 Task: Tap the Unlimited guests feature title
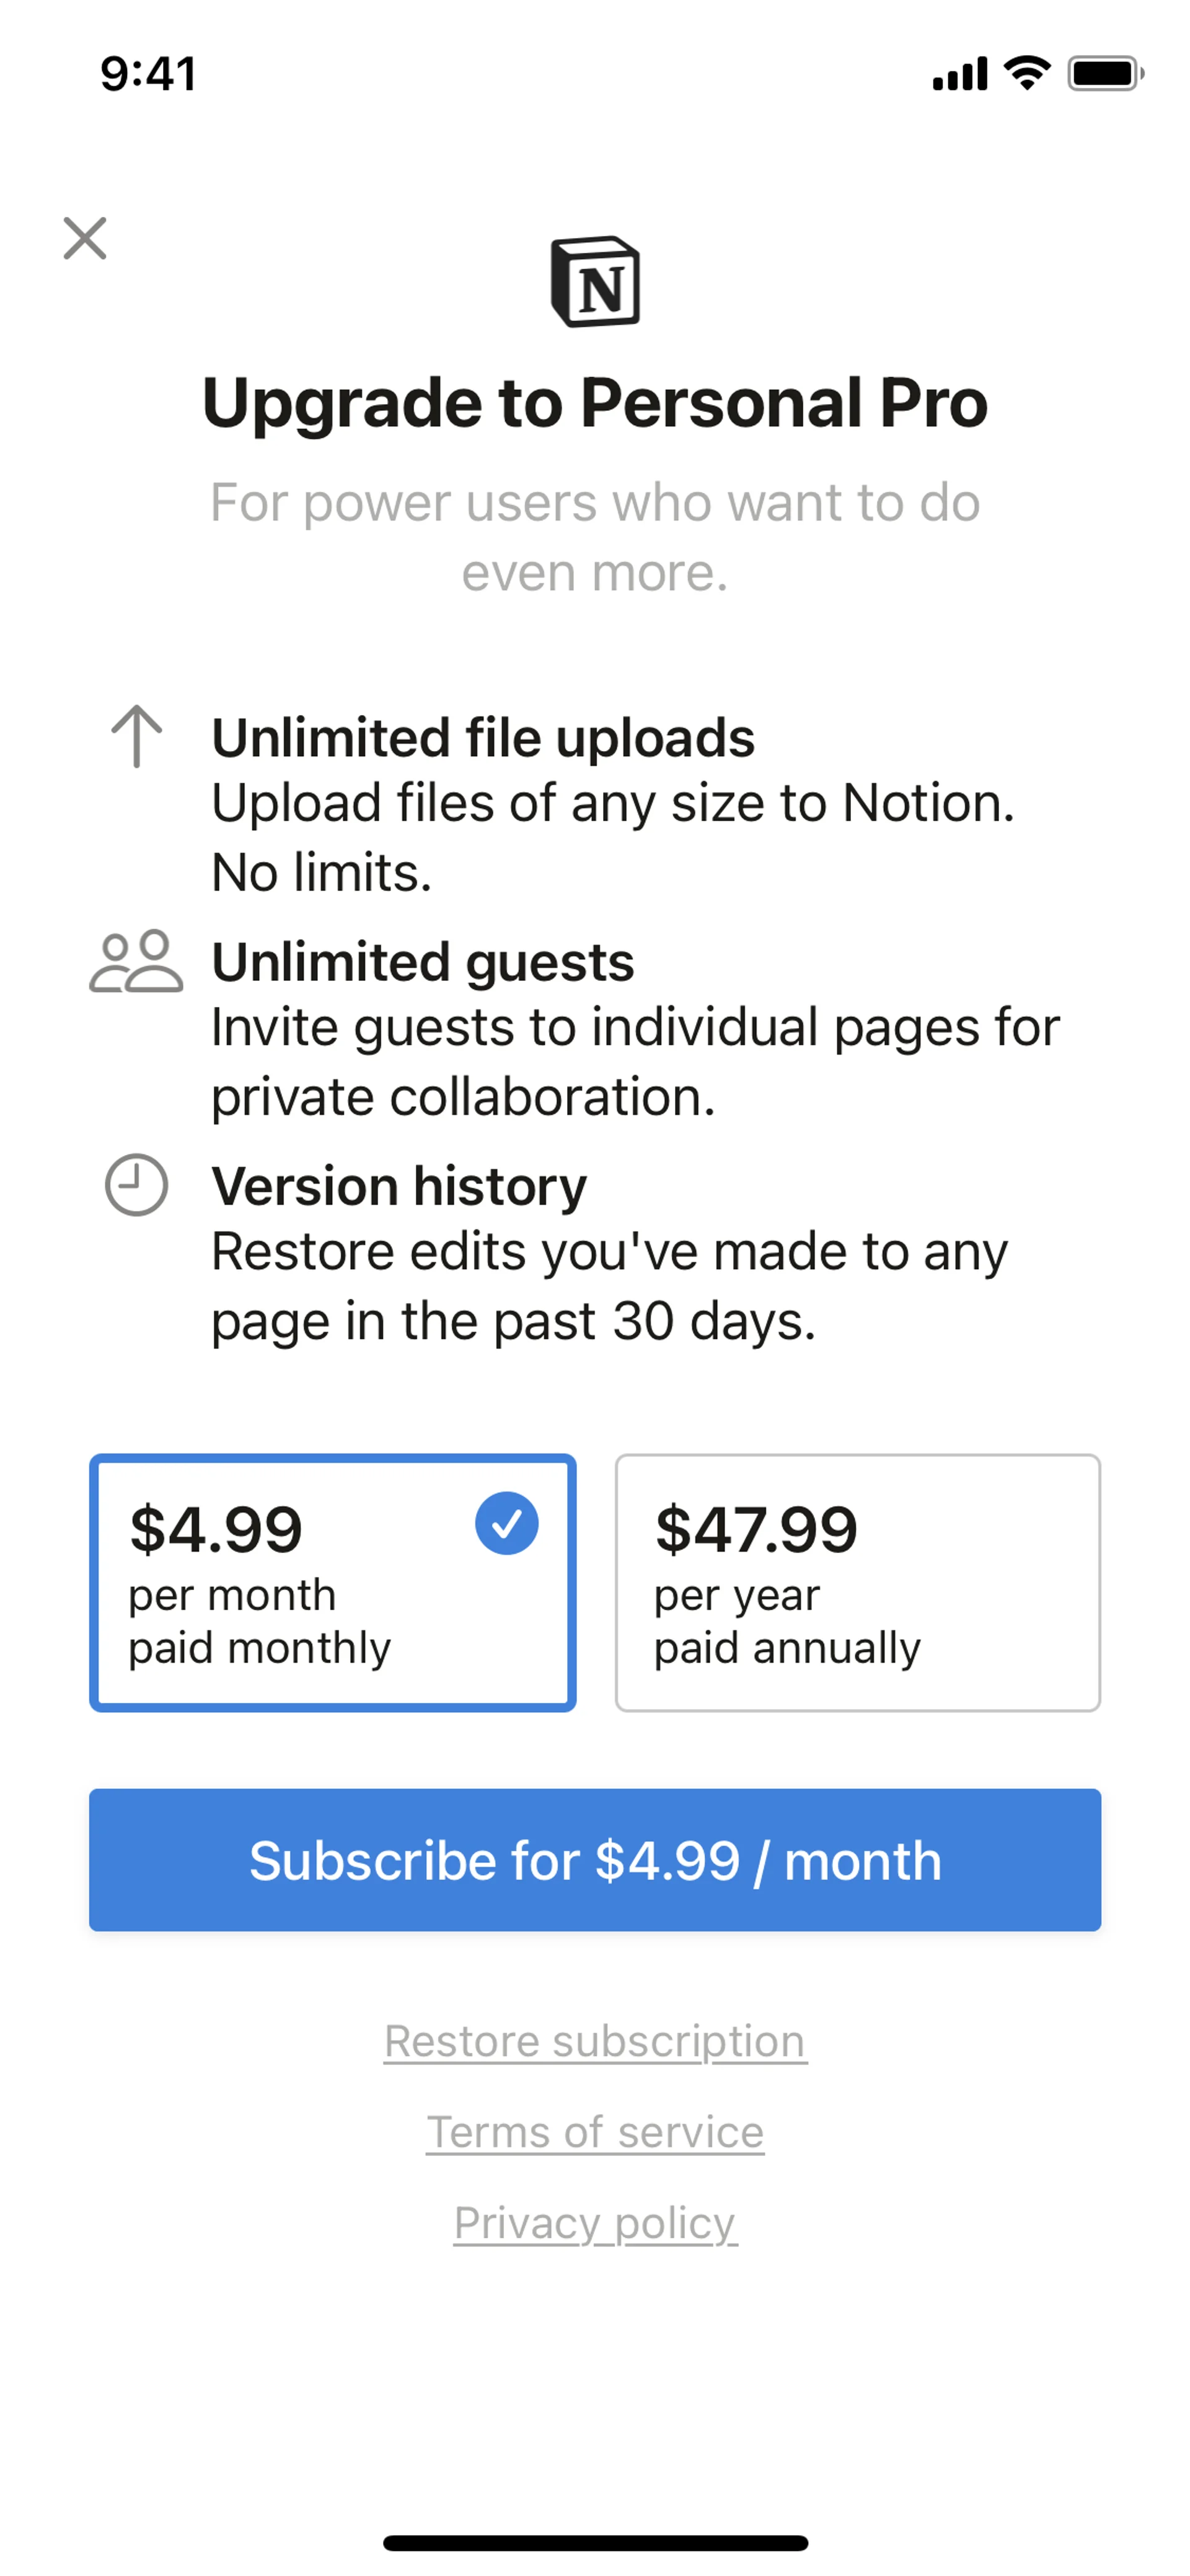(423, 962)
